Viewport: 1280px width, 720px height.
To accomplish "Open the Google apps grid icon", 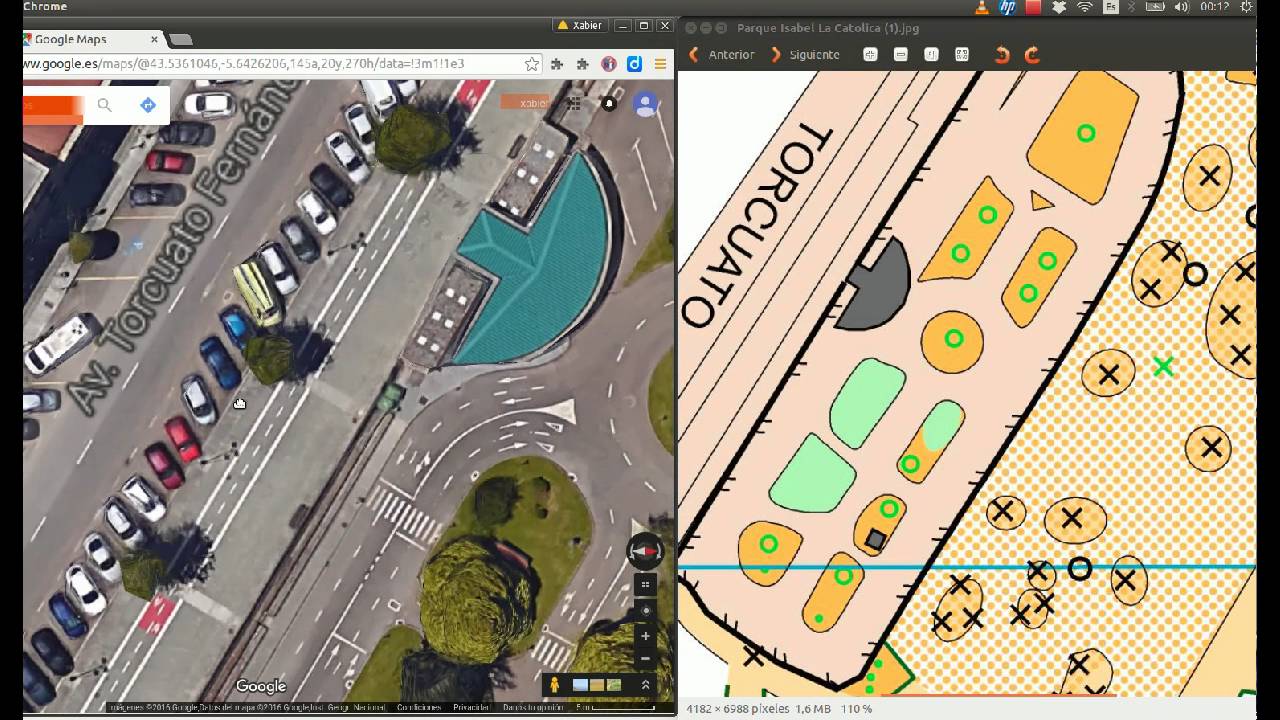I will tap(574, 103).
